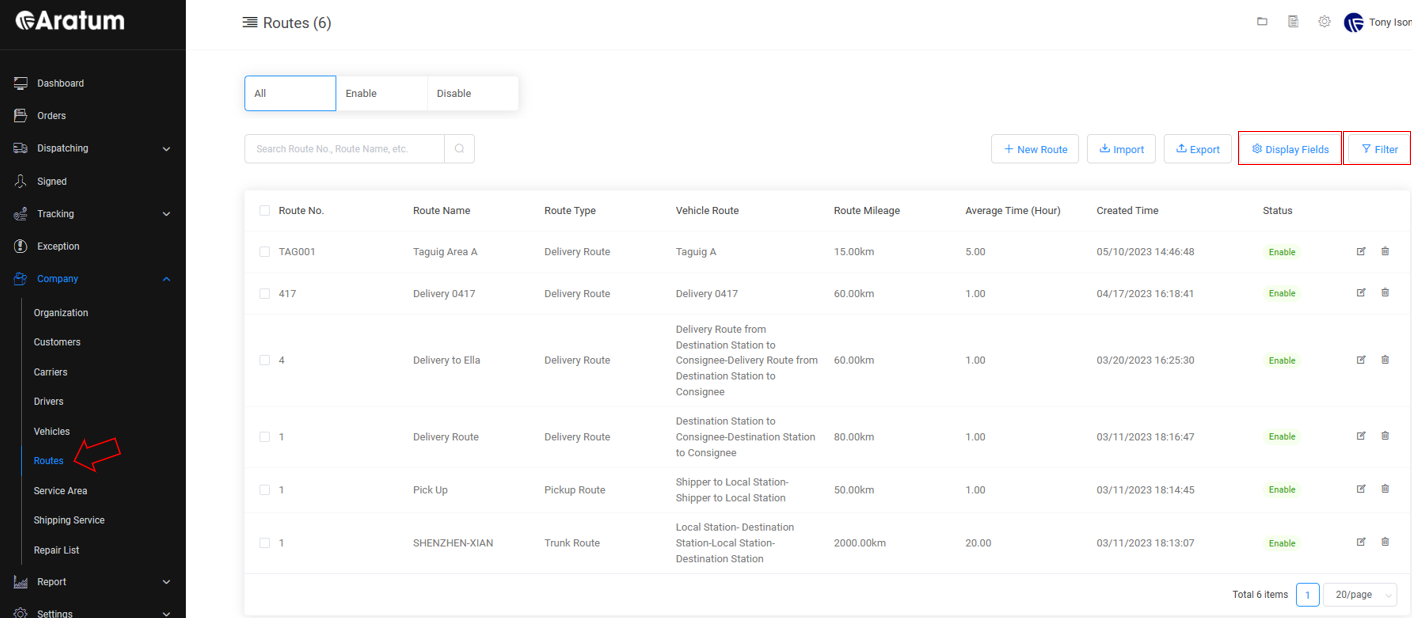
Task: Check the Pick Up row checkbox
Action: click(x=264, y=490)
